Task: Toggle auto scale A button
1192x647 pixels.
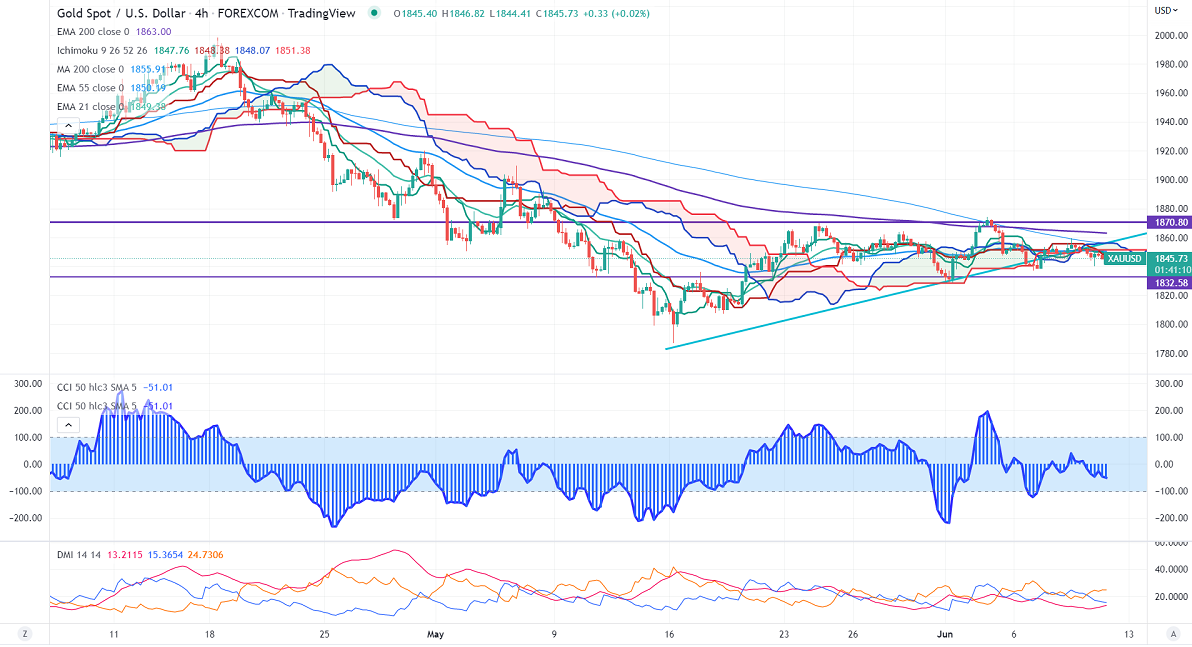Action: pyautogui.click(x=1172, y=634)
